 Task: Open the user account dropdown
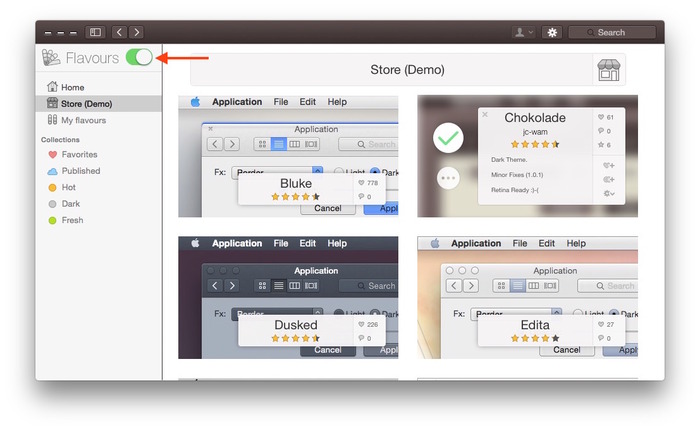pyautogui.click(x=523, y=32)
